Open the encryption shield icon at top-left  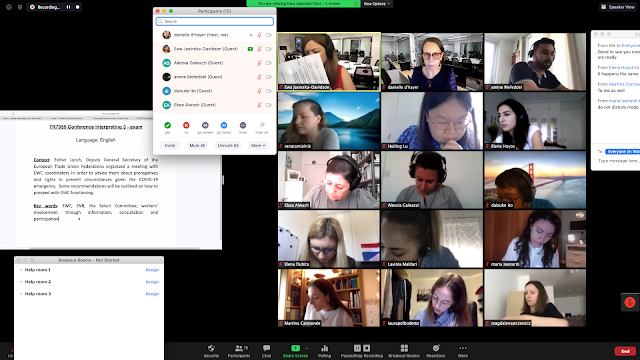[20, 7]
